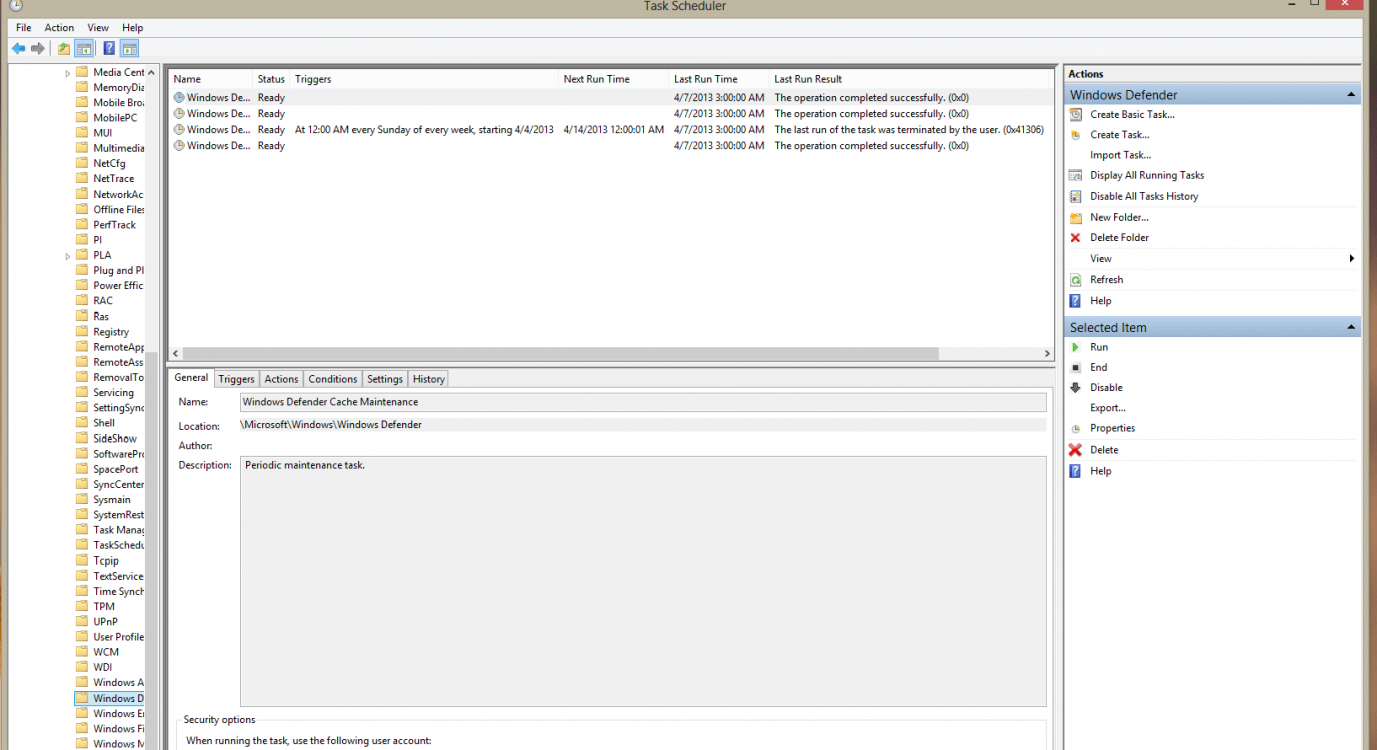Sort by the Last Run Result column header
Viewport: 1377px width, 750px height.
coord(909,79)
